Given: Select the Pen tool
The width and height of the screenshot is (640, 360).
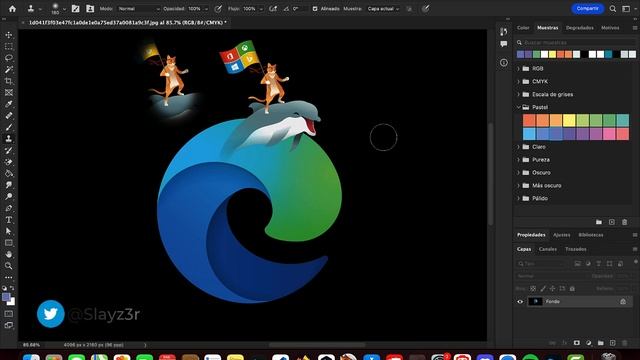Looking at the screenshot, I should click(x=9, y=208).
